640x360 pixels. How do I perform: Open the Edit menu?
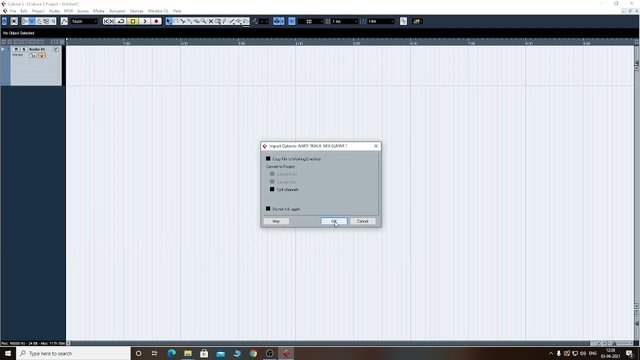point(24,11)
